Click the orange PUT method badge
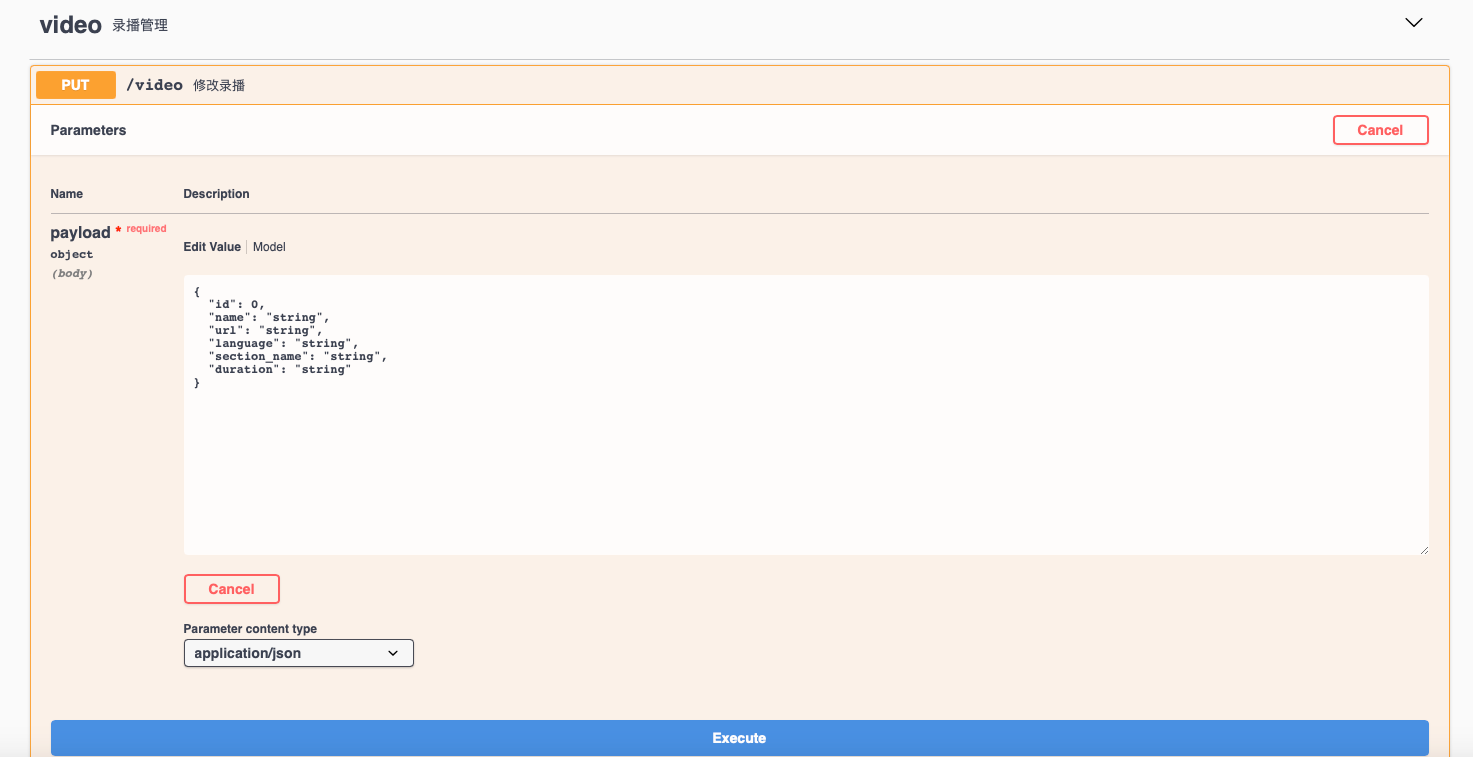Screen dimensions: 1473x757 pos(76,85)
